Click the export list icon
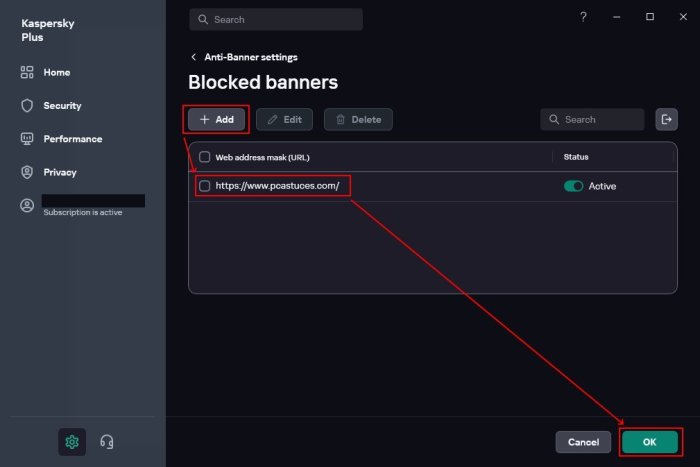 [666, 119]
